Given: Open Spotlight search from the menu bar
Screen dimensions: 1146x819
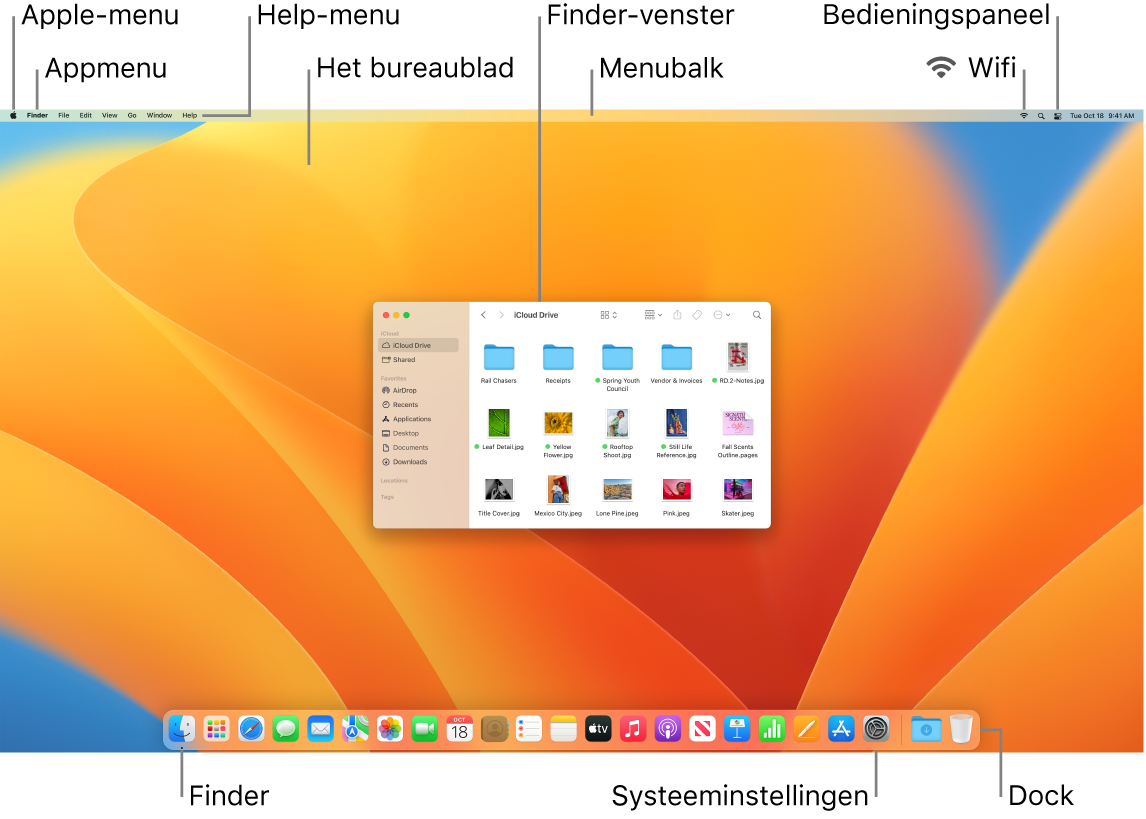Looking at the screenshot, I should (x=1040, y=115).
